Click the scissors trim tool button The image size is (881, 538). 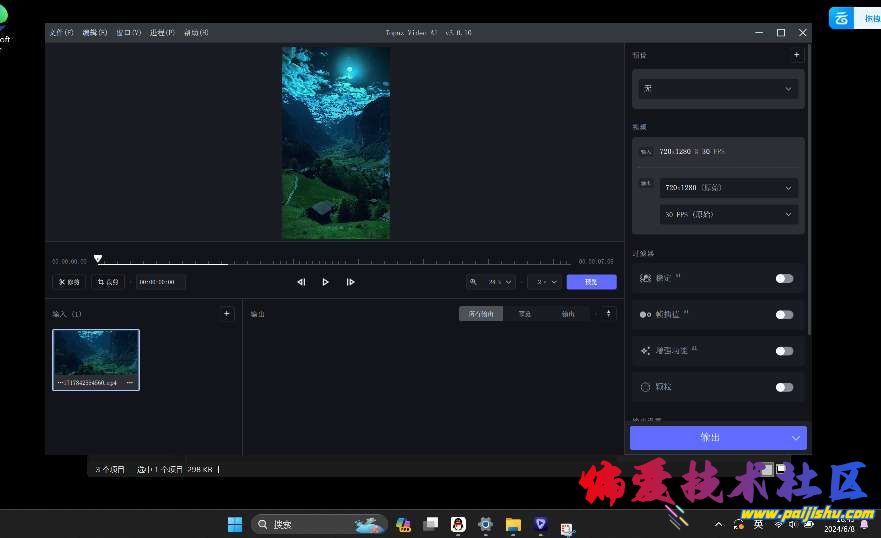click(69, 282)
